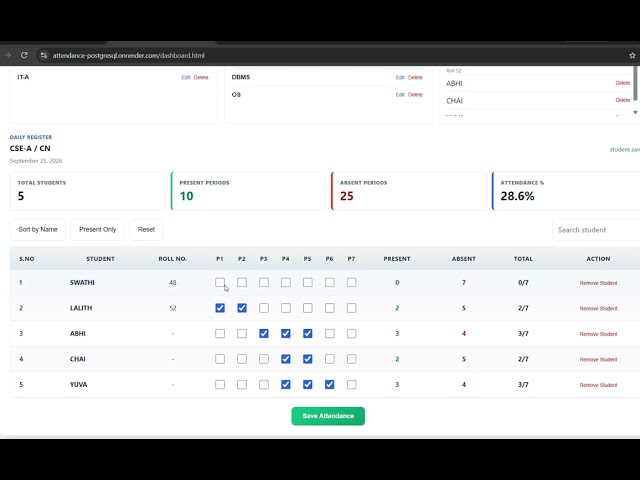Remove student LALITH
The image size is (640, 480).
click(x=598, y=309)
